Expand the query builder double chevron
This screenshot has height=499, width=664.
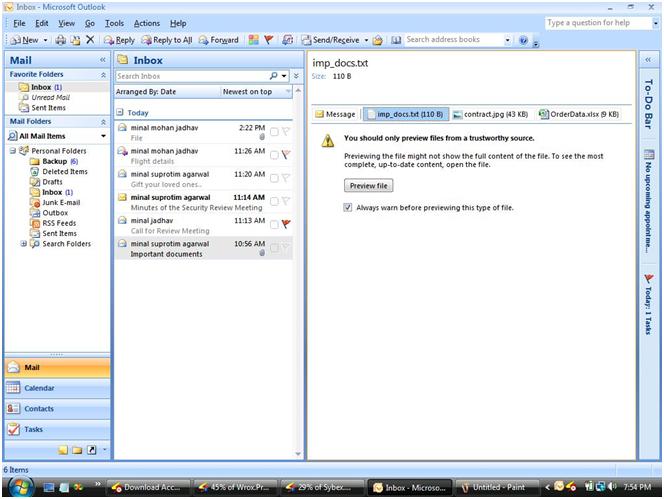(296, 76)
